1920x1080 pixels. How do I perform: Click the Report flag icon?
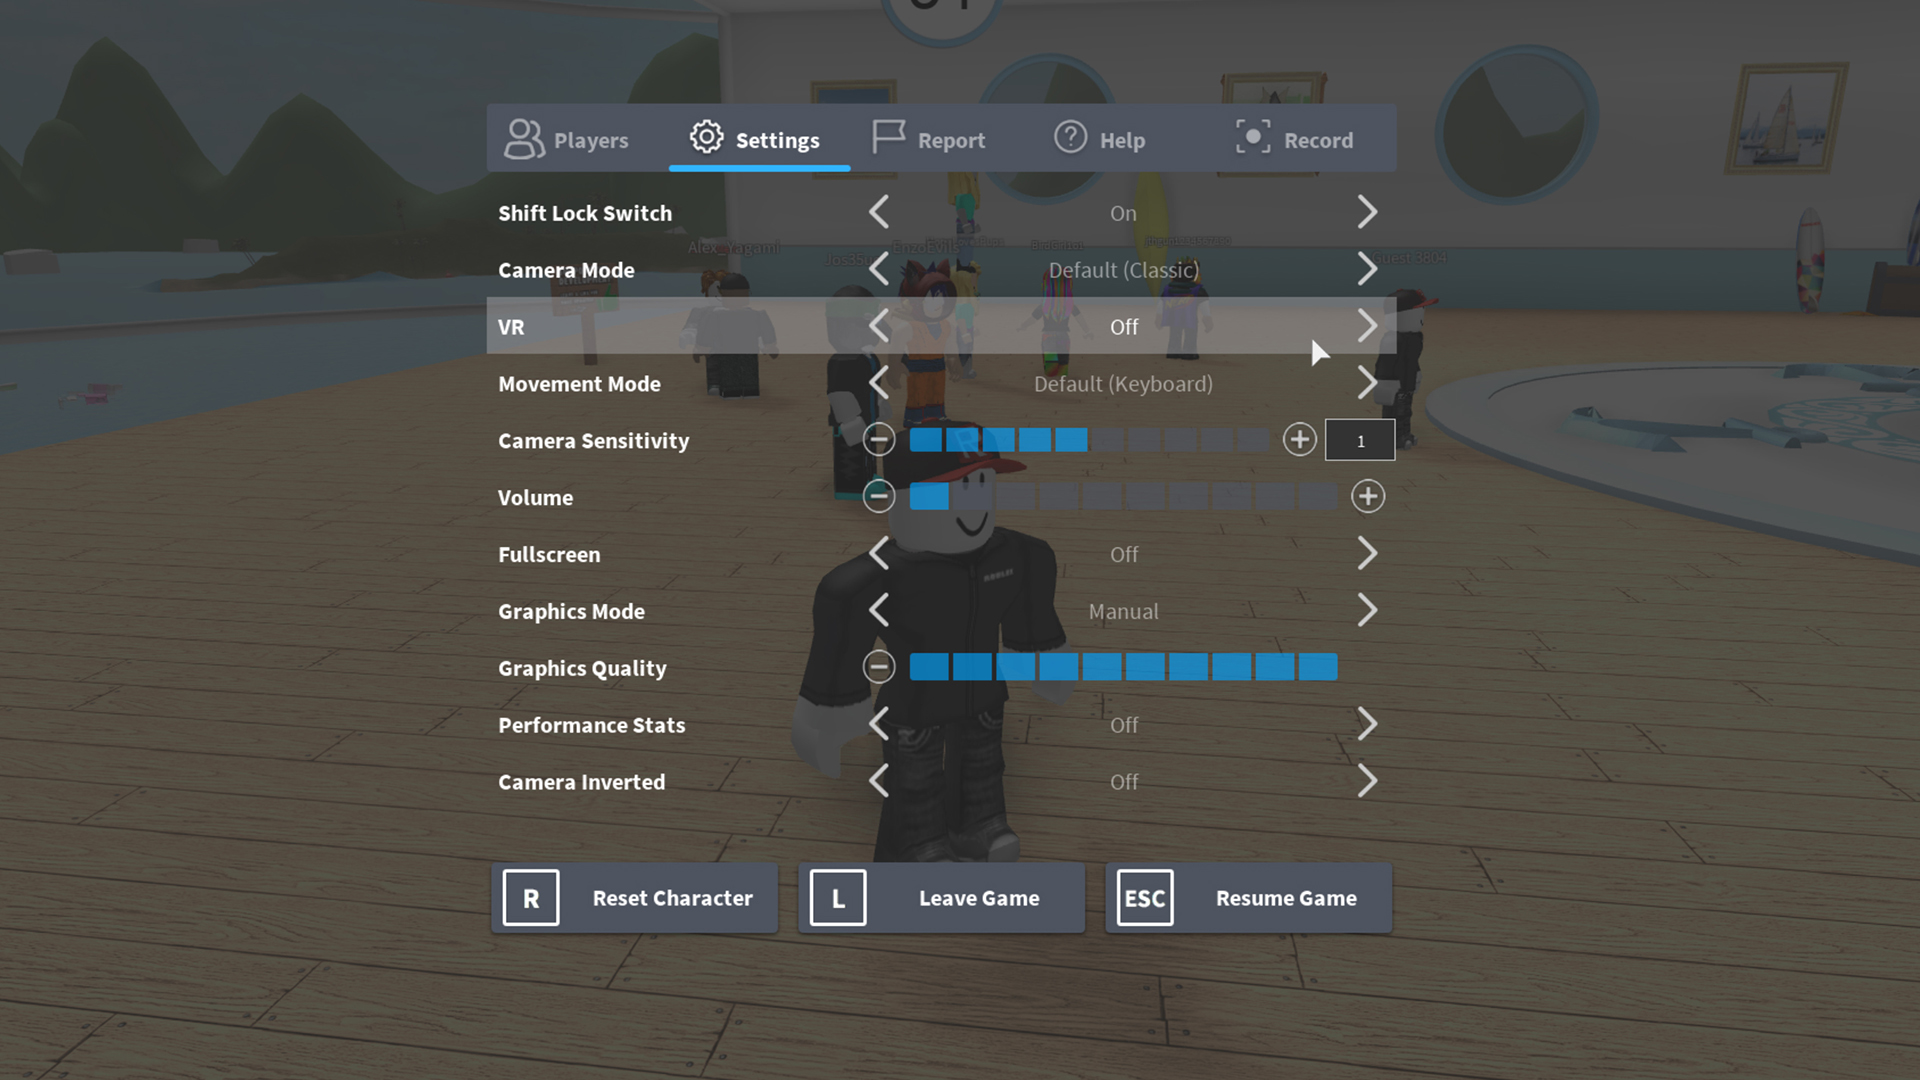tap(886, 137)
